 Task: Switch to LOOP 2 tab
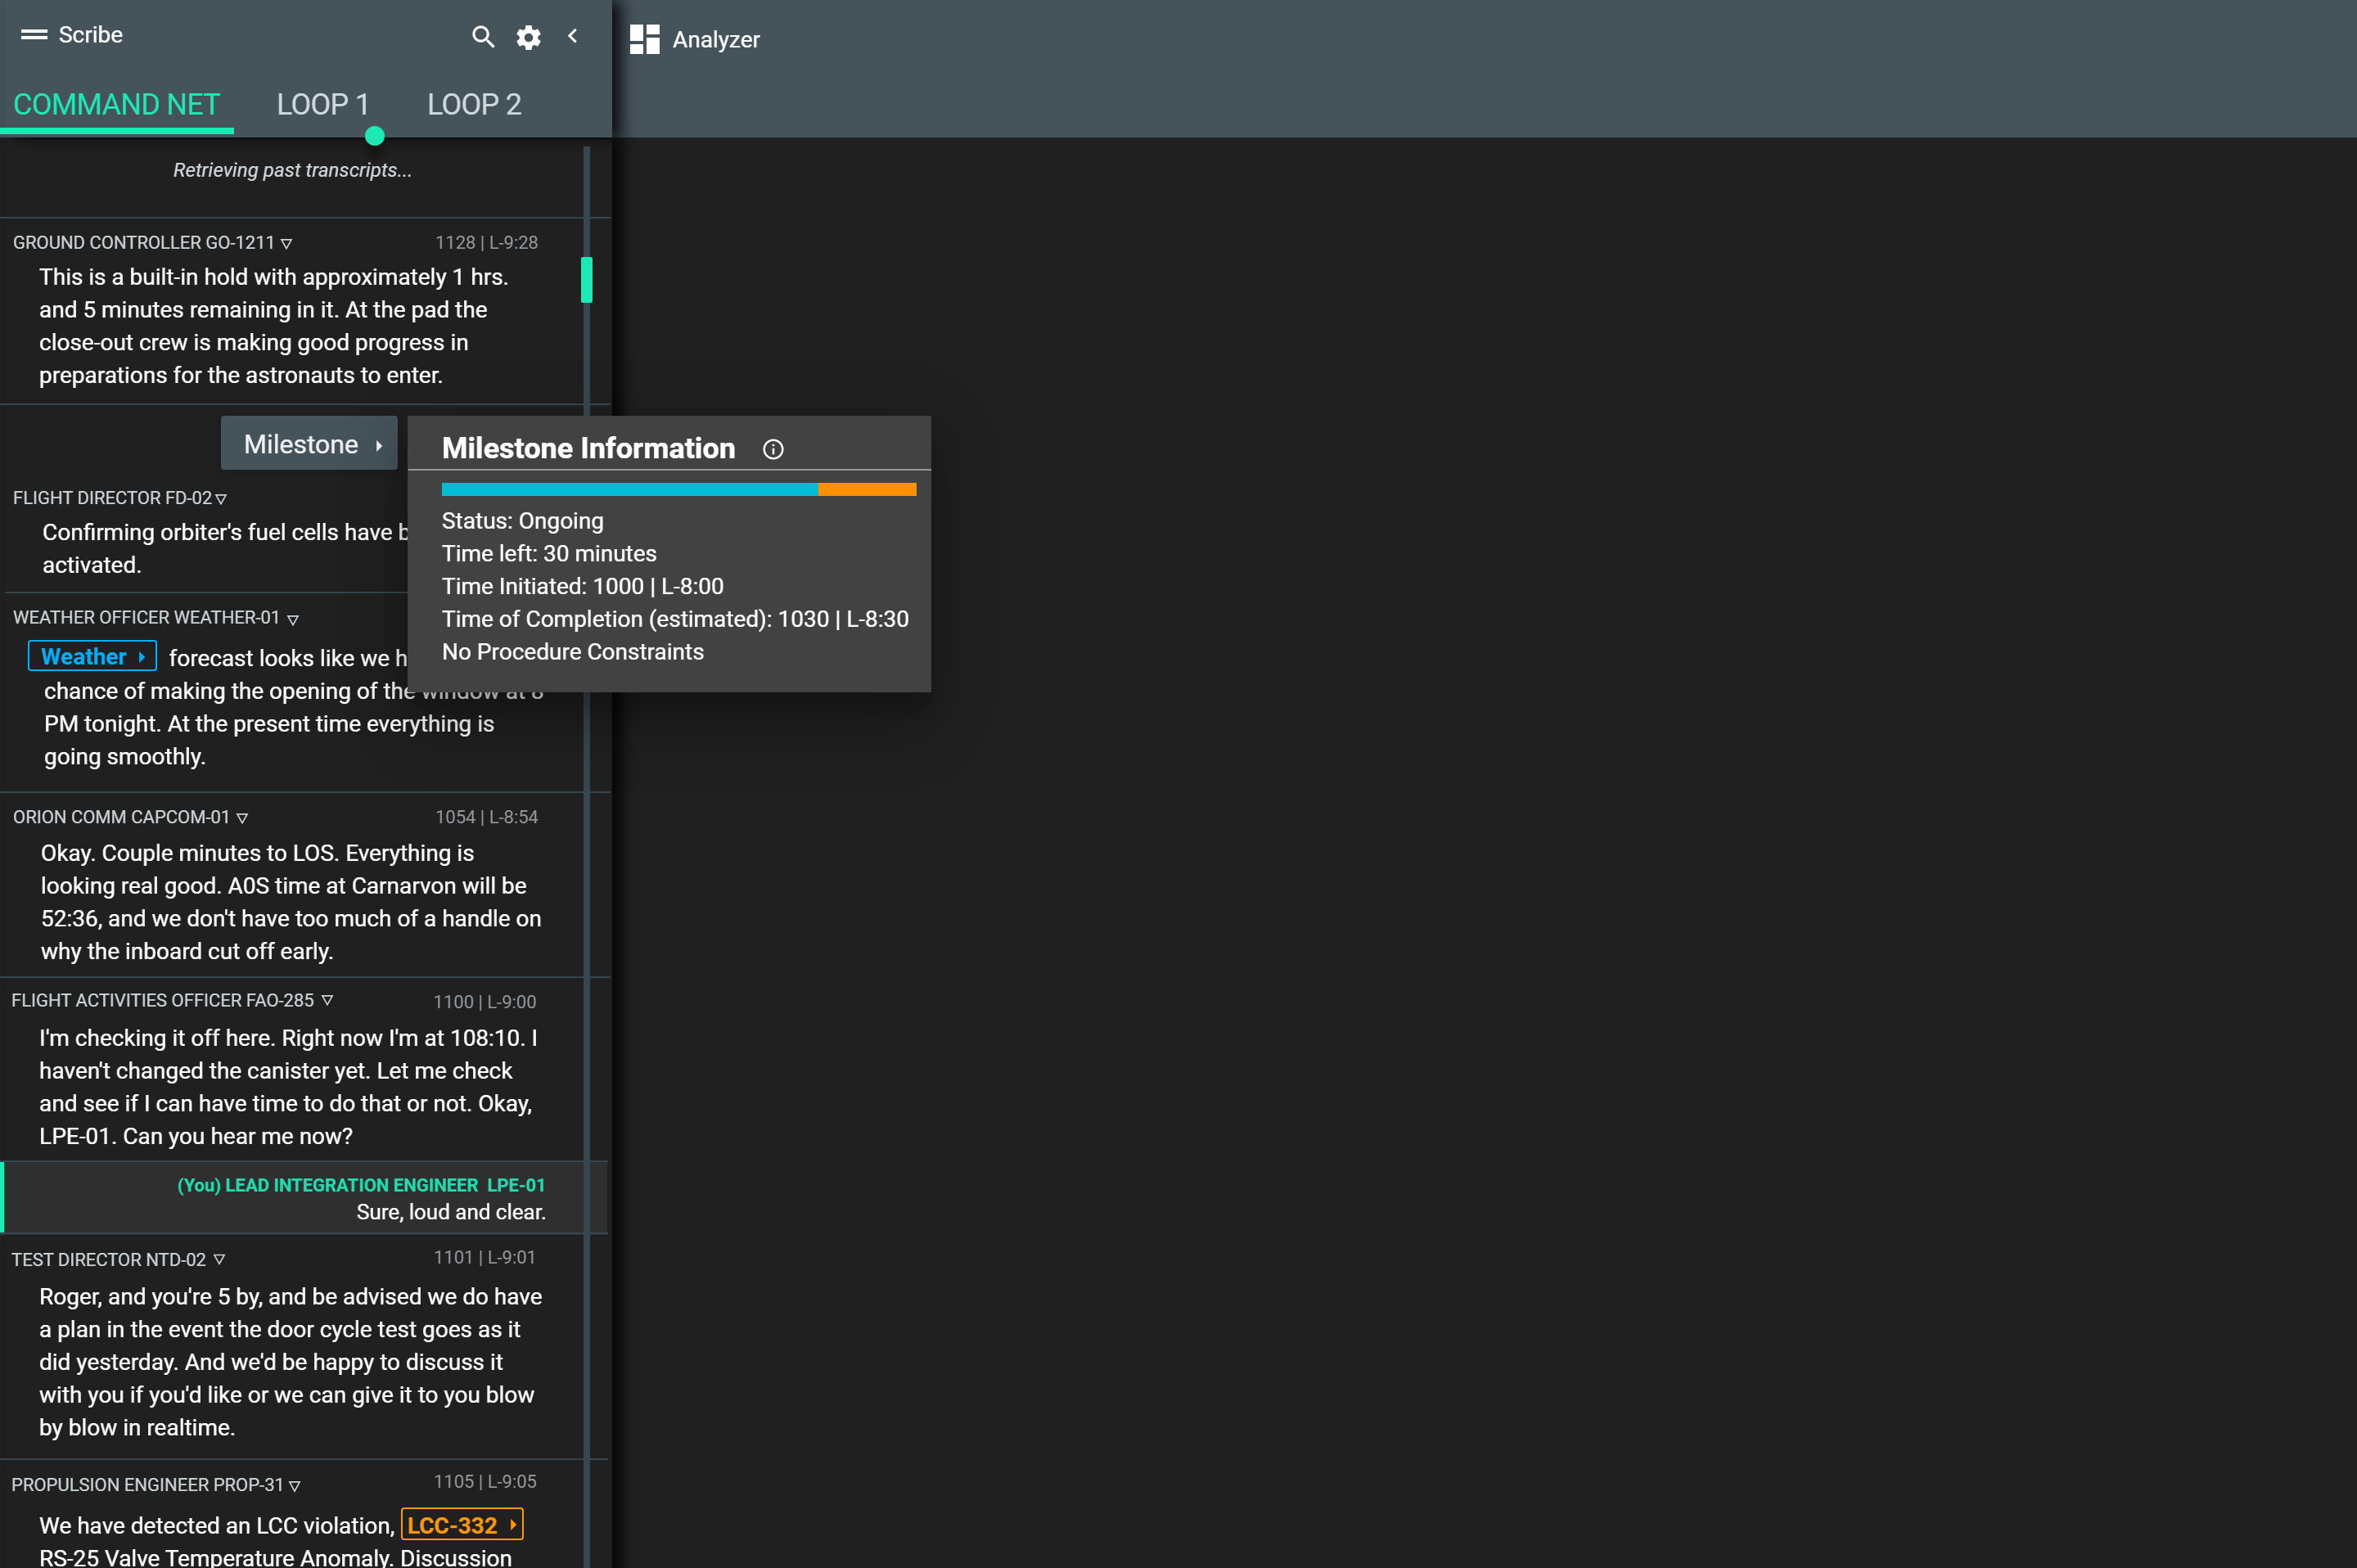(472, 103)
